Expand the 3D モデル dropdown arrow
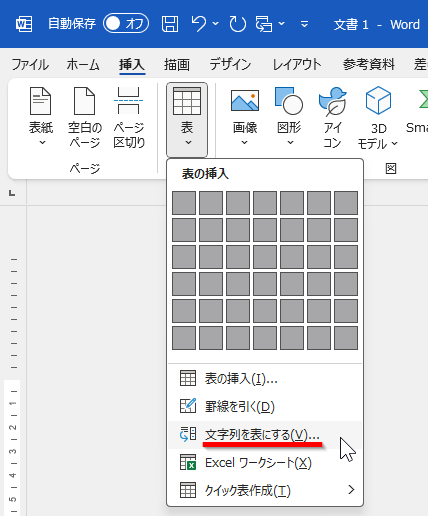This screenshot has width=428, height=516. coord(395,143)
